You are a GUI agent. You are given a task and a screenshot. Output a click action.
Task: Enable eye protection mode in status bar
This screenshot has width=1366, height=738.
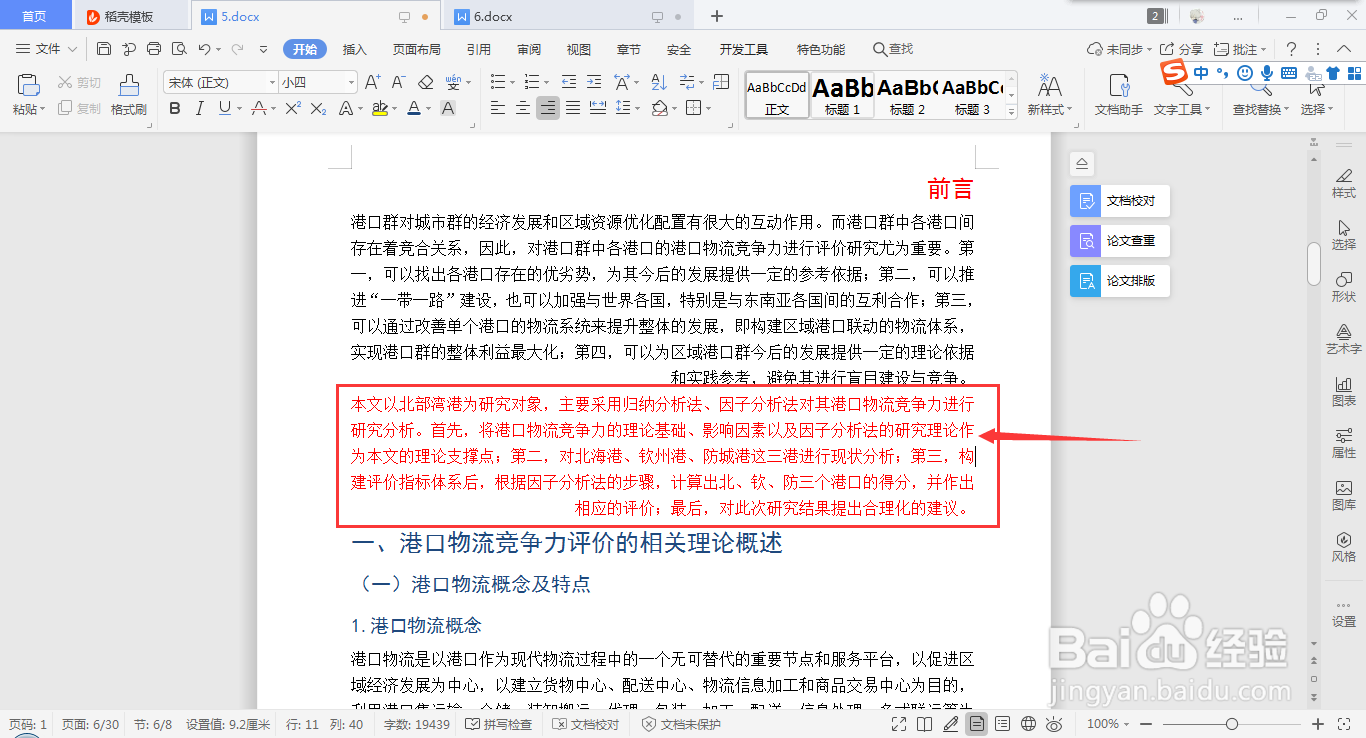coord(1053,723)
